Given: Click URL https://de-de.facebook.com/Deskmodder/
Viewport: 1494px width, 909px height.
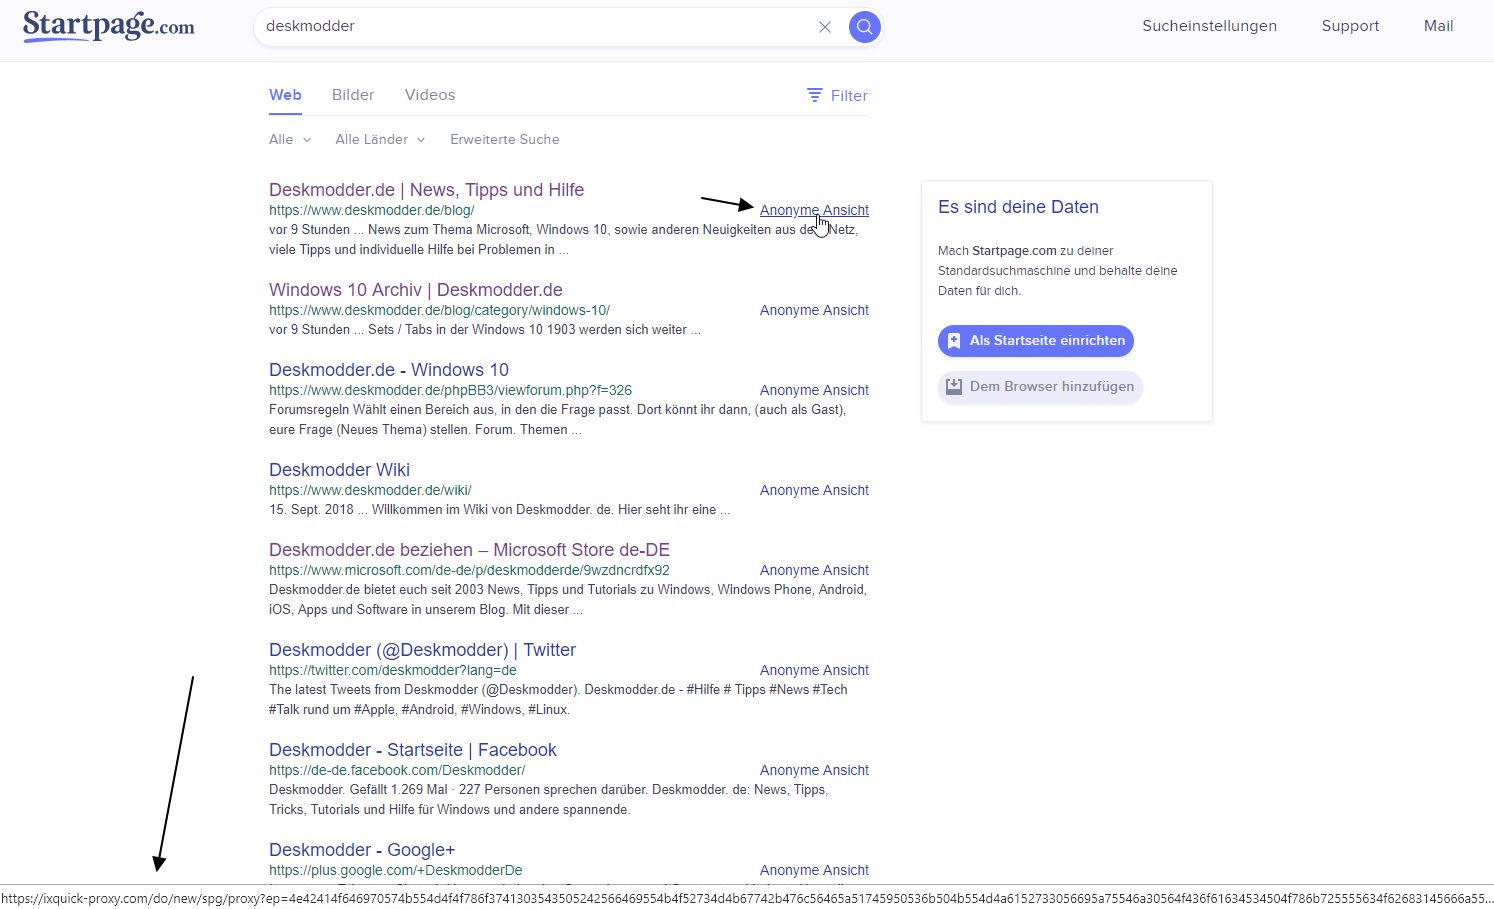Looking at the screenshot, I should (397, 770).
